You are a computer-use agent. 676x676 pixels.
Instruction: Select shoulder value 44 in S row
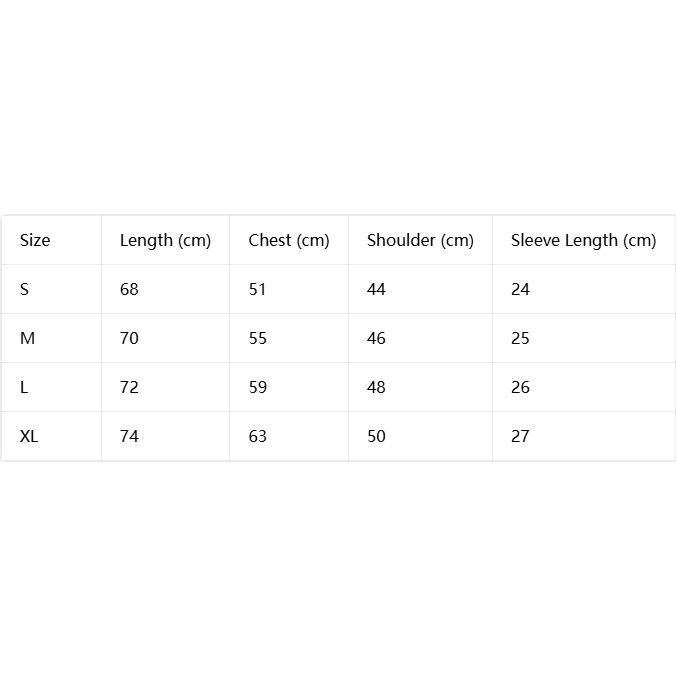pyautogui.click(x=376, y=289)
